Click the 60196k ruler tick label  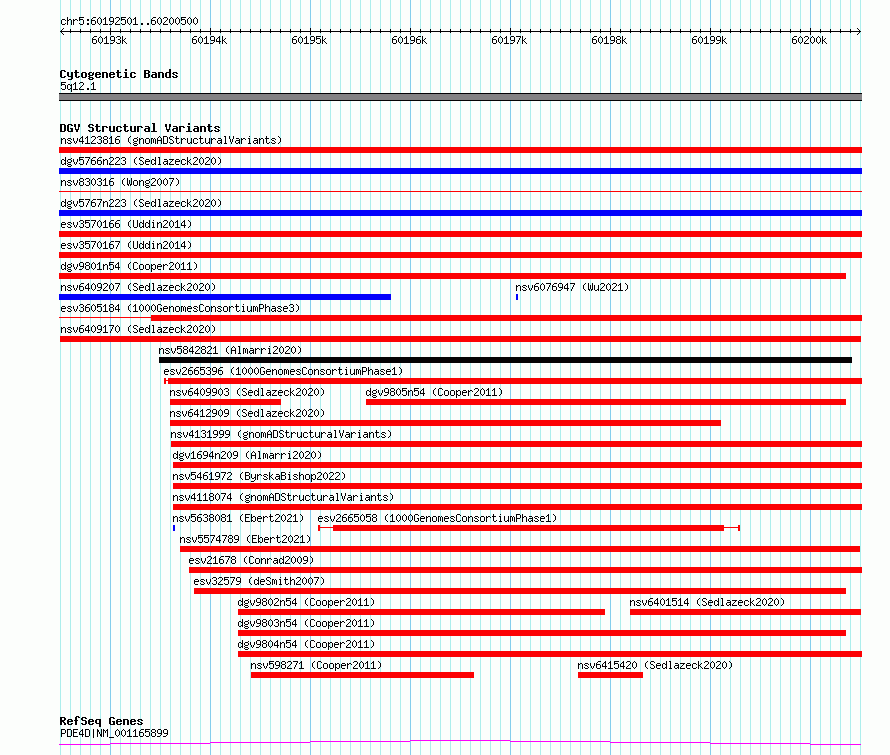click(x=409, y=40)
